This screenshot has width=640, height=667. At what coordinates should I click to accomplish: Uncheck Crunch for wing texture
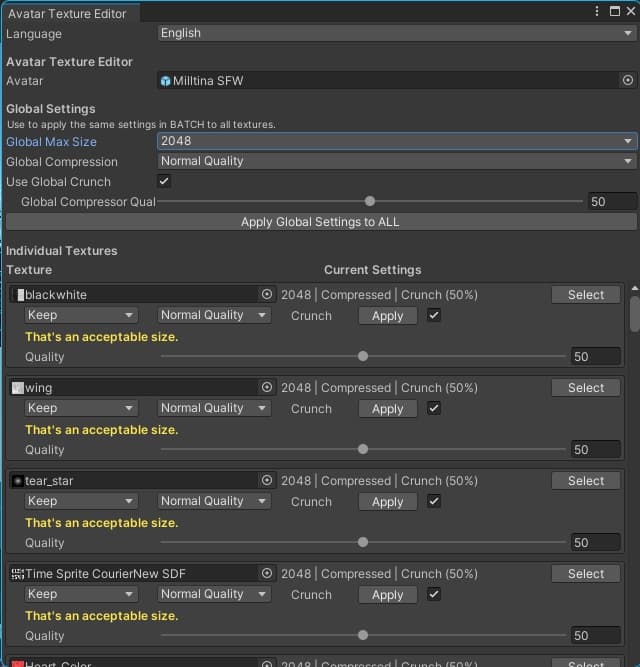434,408
